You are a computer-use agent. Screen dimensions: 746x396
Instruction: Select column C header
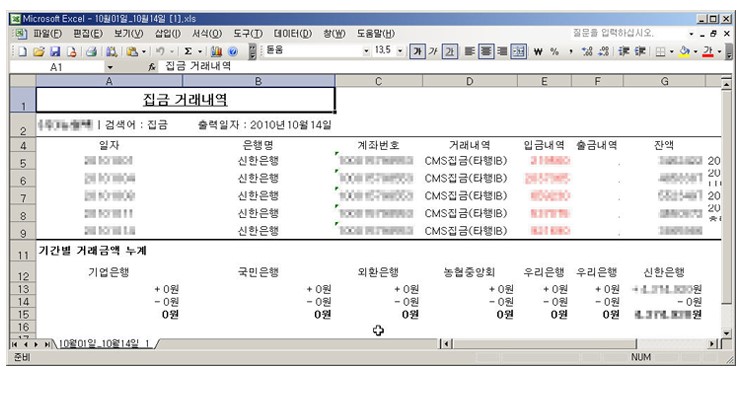[x=379, y=81]
